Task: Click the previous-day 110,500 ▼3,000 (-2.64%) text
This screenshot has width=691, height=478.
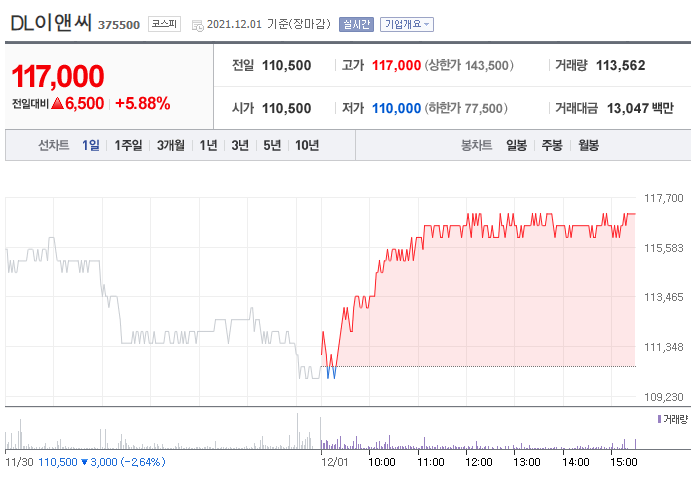Action: (102, 462)
